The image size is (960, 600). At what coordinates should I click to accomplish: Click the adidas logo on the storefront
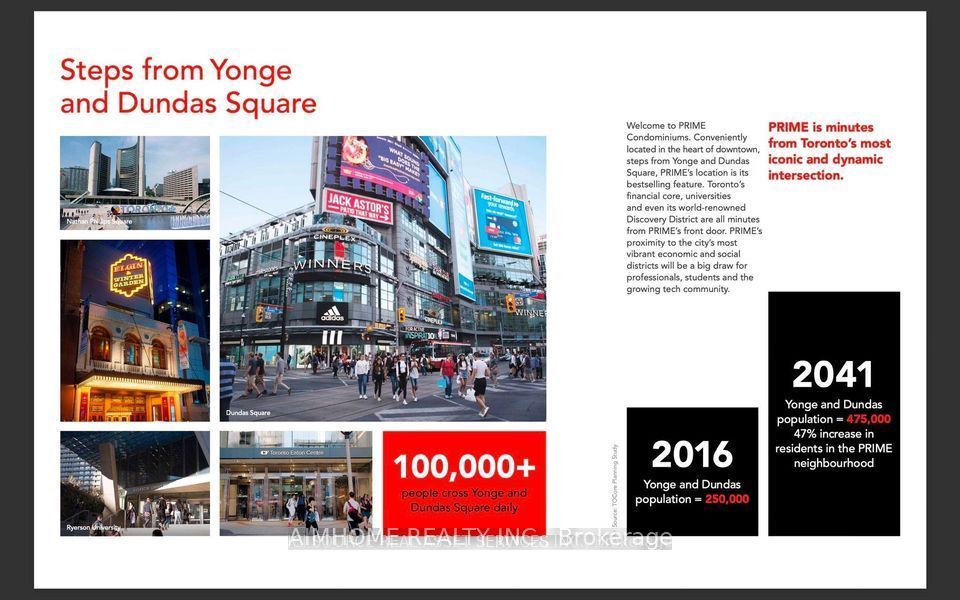tap(332, 313)
